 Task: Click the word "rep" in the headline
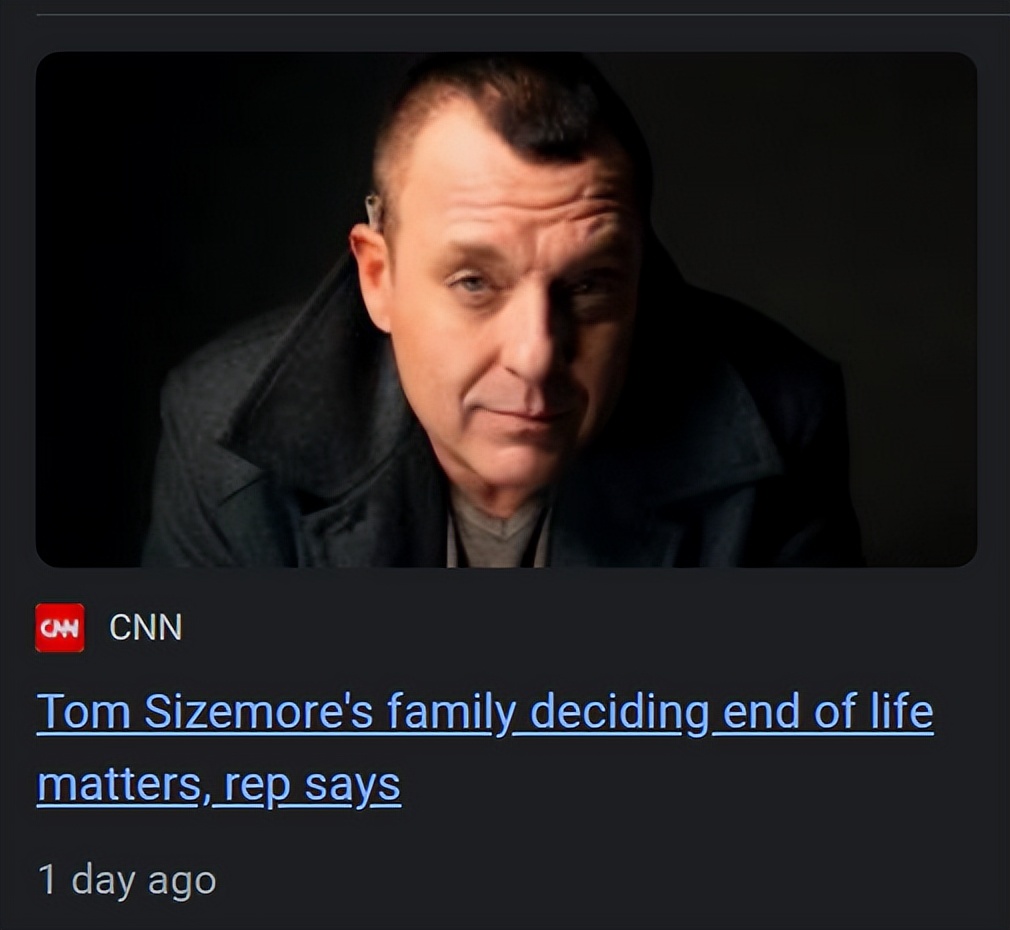point(258,785)
